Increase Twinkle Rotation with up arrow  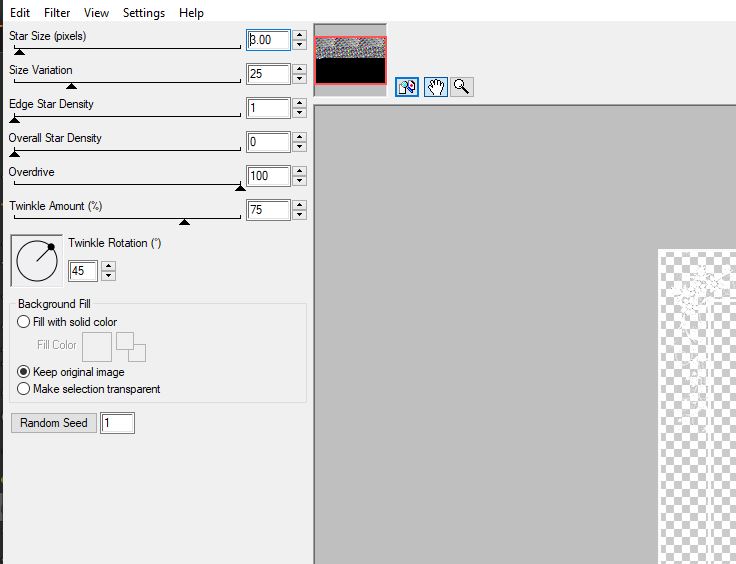point(108,266)
